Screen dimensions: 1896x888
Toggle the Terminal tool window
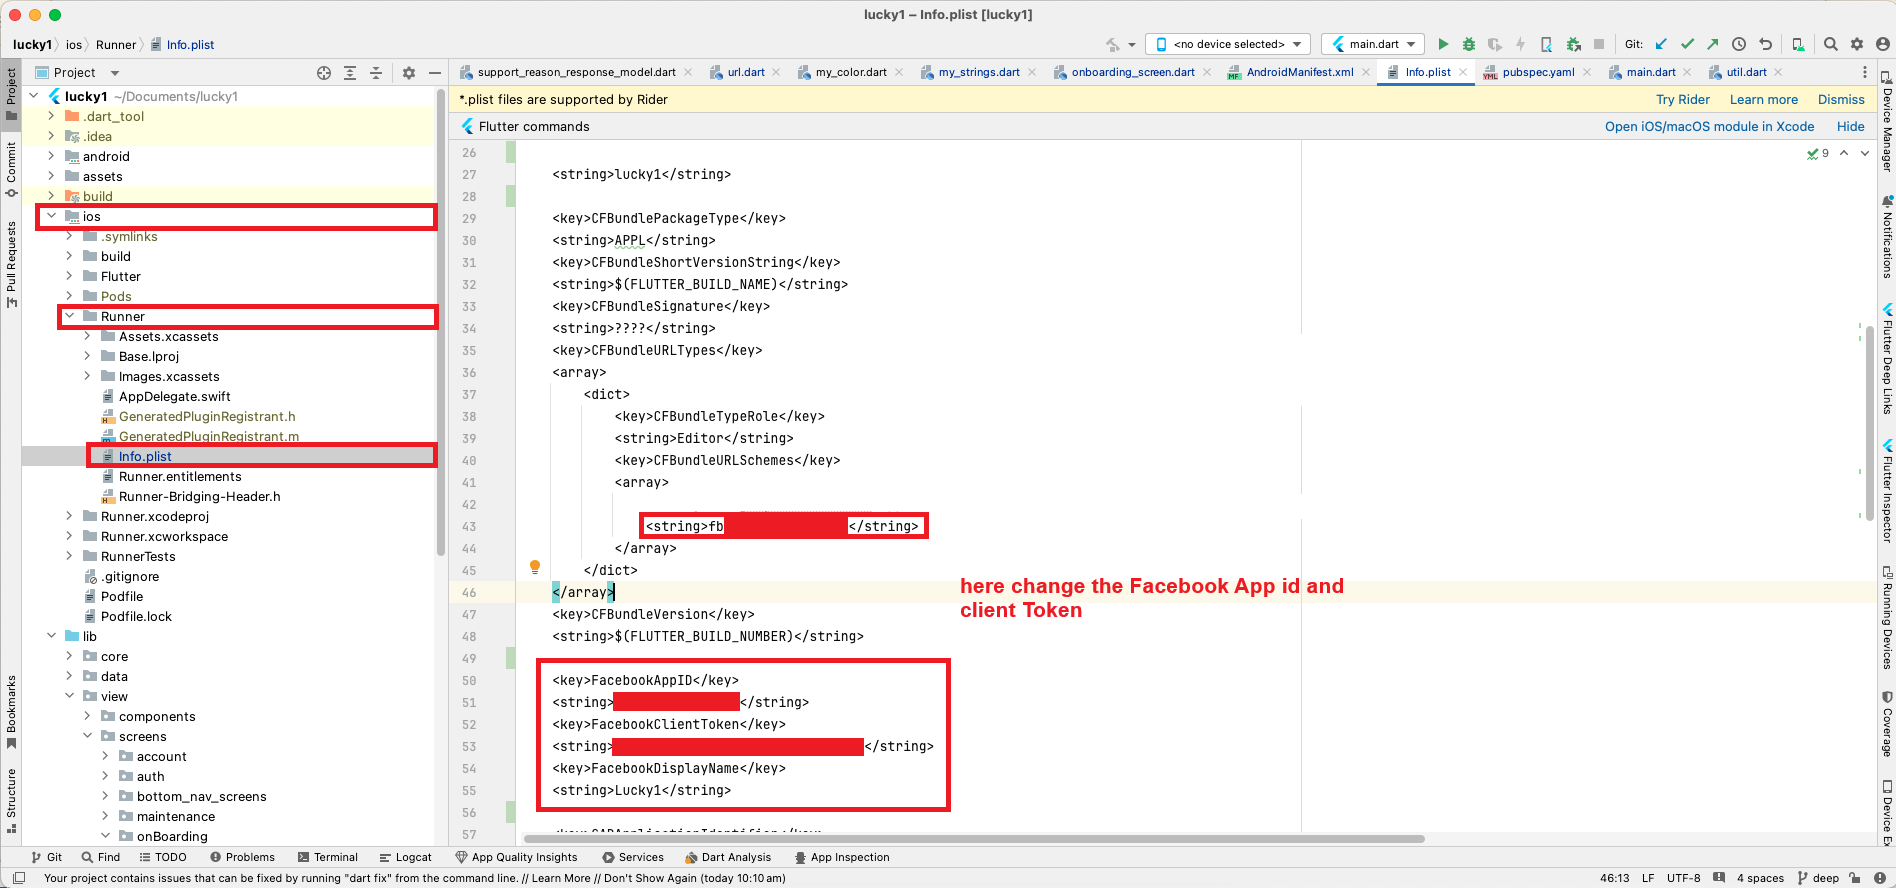click(327, 857)
